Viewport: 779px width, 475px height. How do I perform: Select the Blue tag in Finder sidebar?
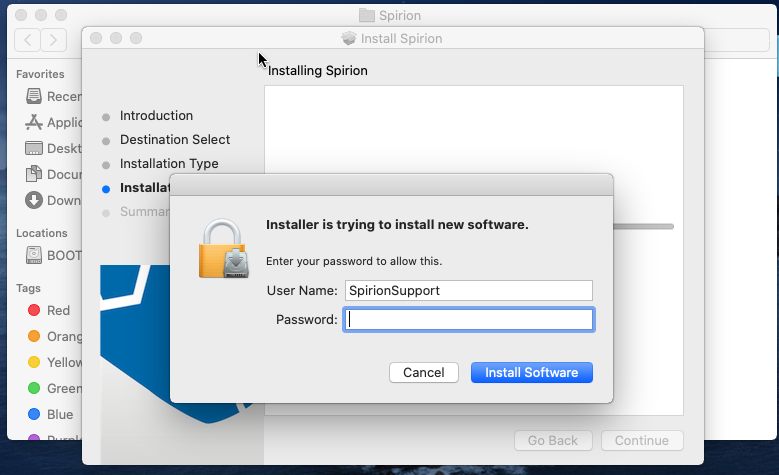51,414
